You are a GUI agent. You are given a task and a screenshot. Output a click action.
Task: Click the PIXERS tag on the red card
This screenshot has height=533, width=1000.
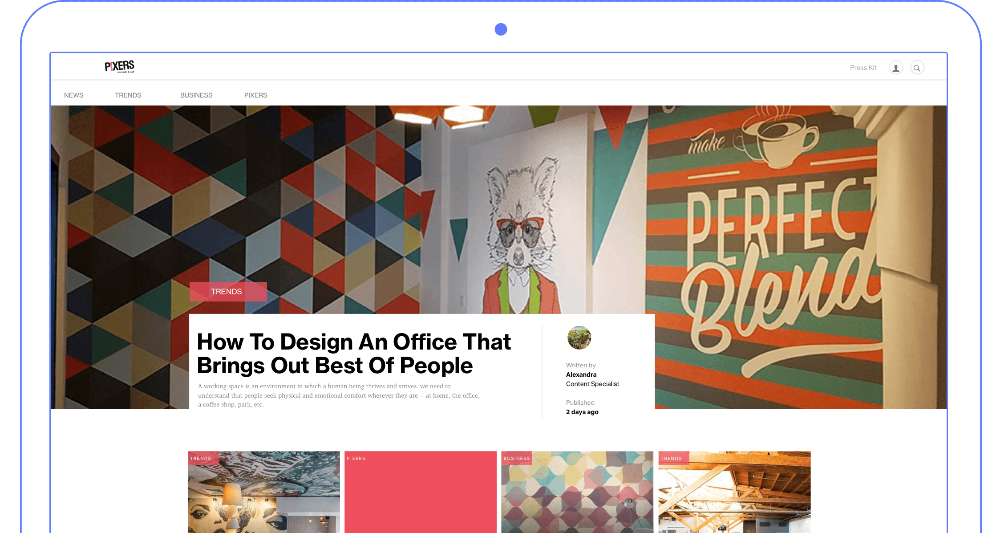coord(357,458)
